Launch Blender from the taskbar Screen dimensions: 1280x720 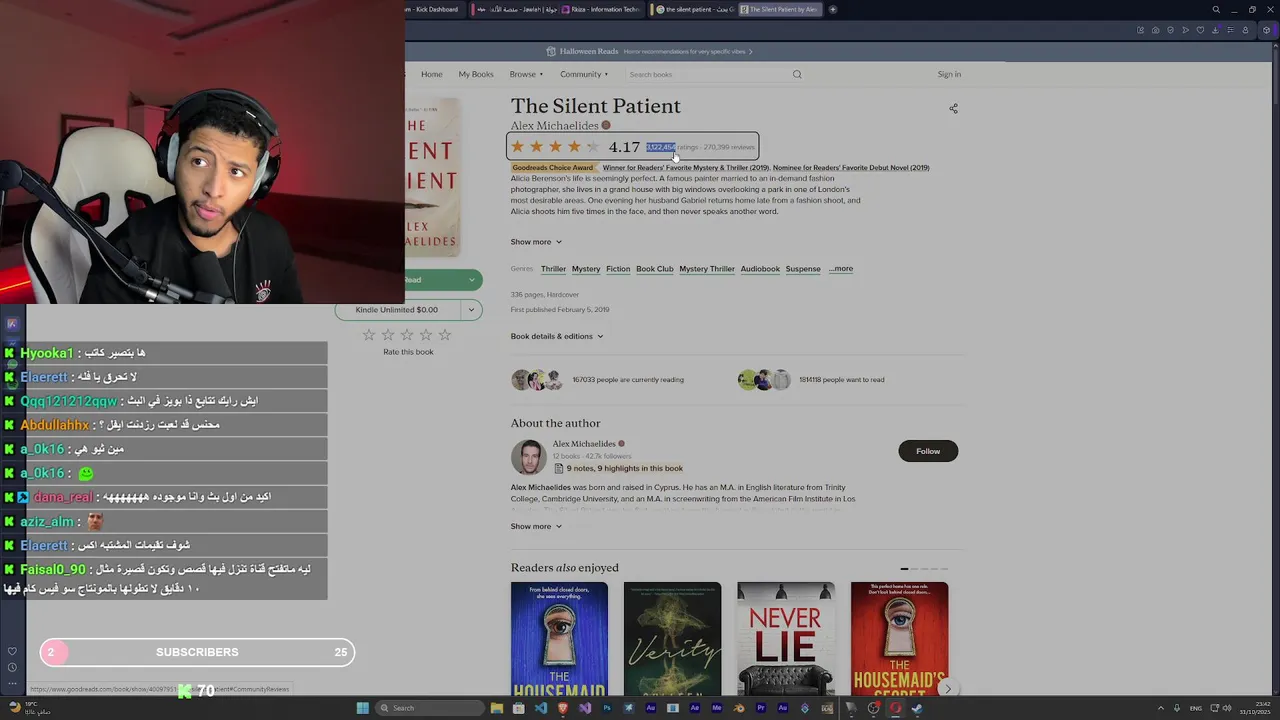[x=739, y=708]
